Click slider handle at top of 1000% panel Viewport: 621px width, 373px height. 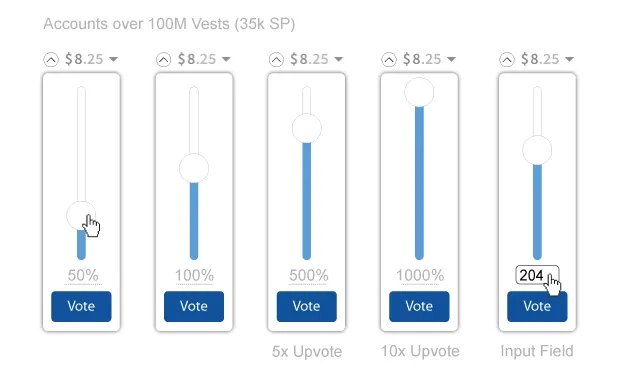click(x=419, y=92)
